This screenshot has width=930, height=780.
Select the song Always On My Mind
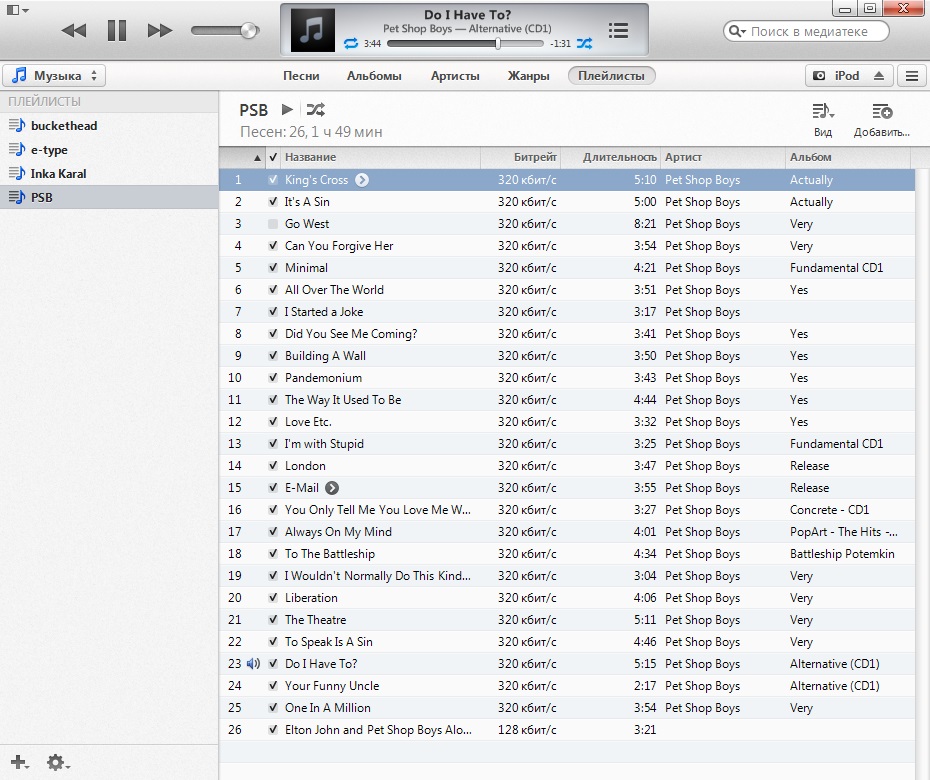(x=567, y=532)
